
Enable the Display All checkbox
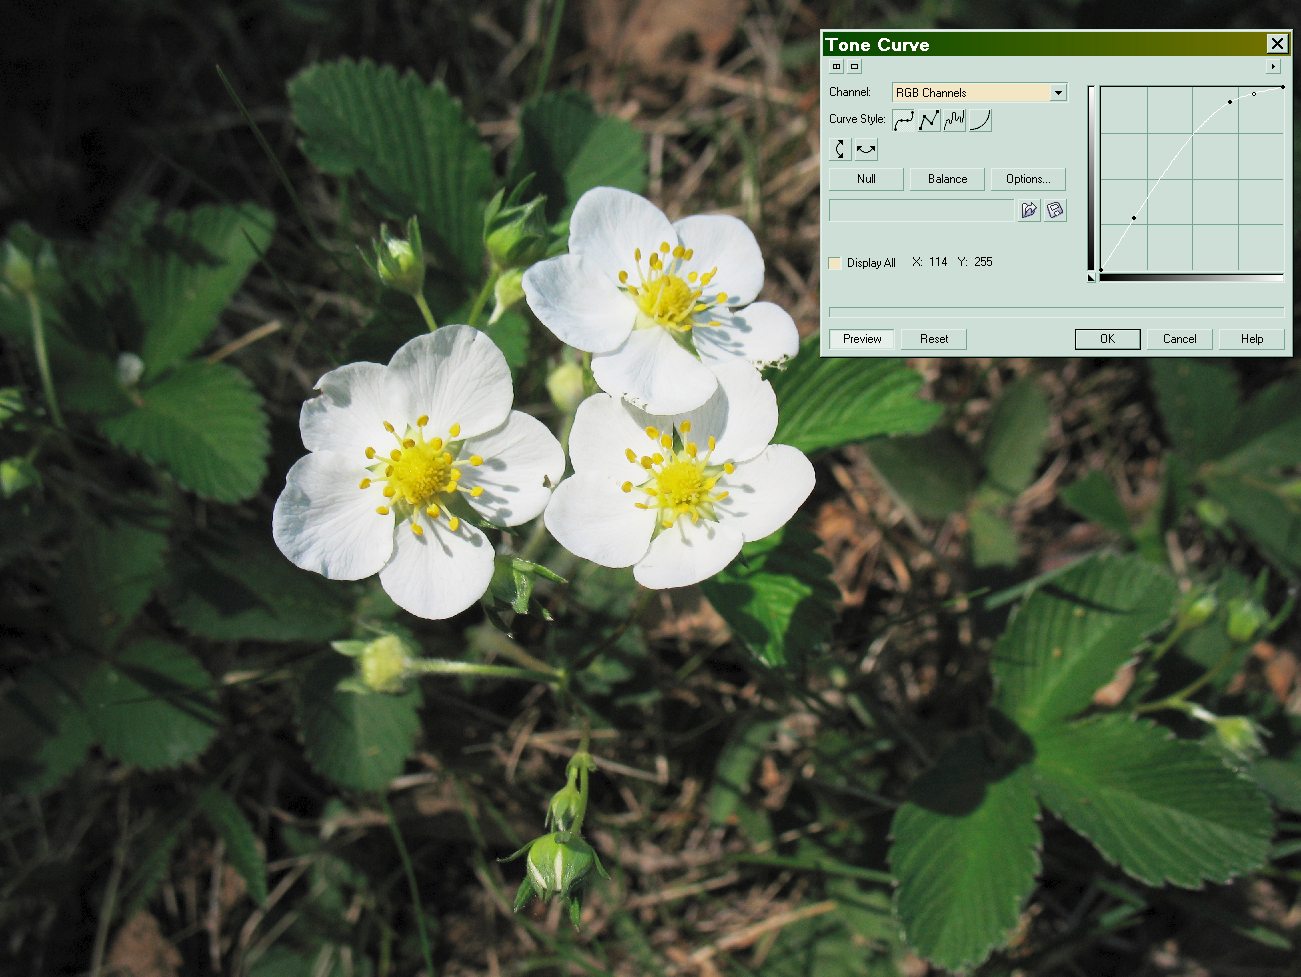tap(835, 263)
